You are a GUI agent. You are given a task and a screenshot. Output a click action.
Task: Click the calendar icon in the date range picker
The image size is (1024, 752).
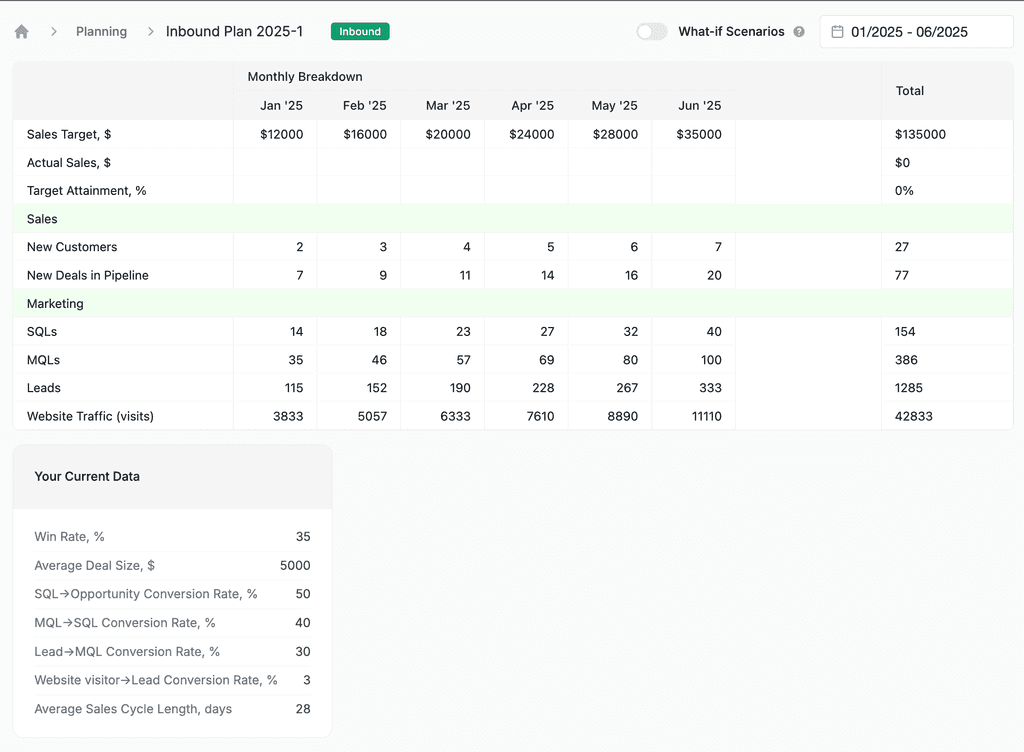(837, 31)
